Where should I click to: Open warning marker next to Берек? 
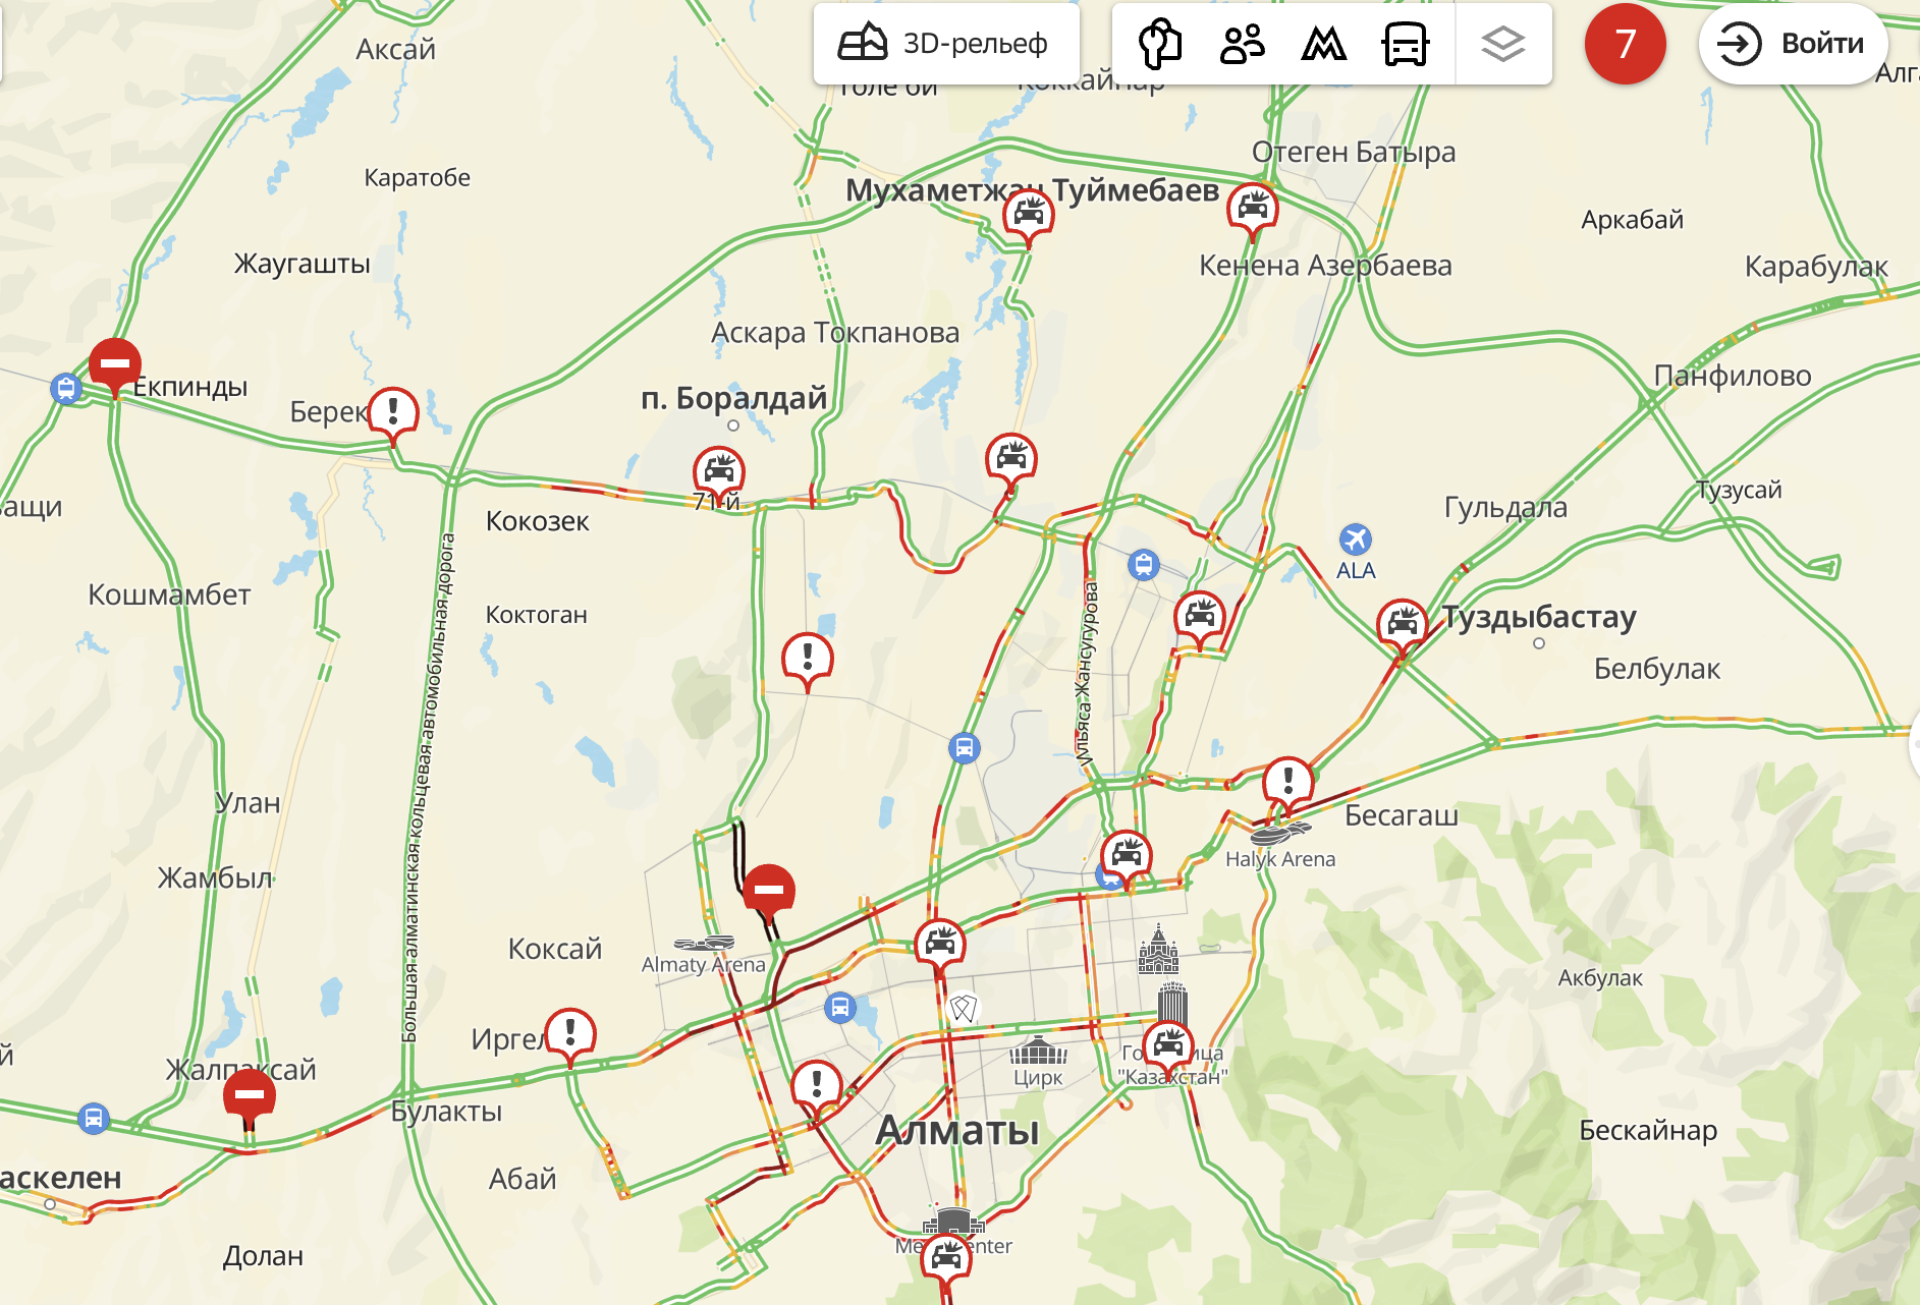(x=393, y=412)
